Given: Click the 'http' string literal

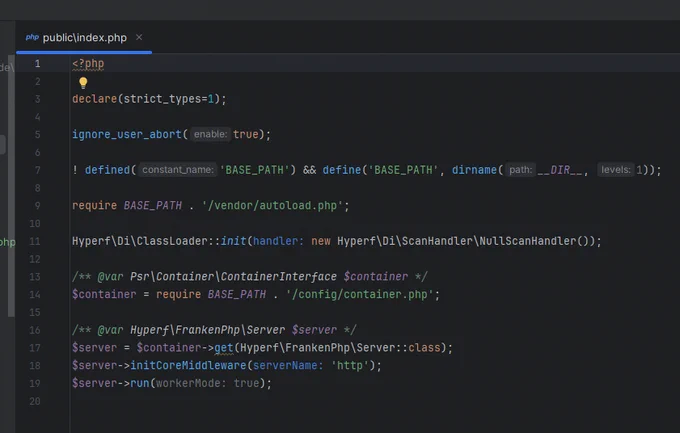Looking at the screenshot, I should (x=350, y=366).
